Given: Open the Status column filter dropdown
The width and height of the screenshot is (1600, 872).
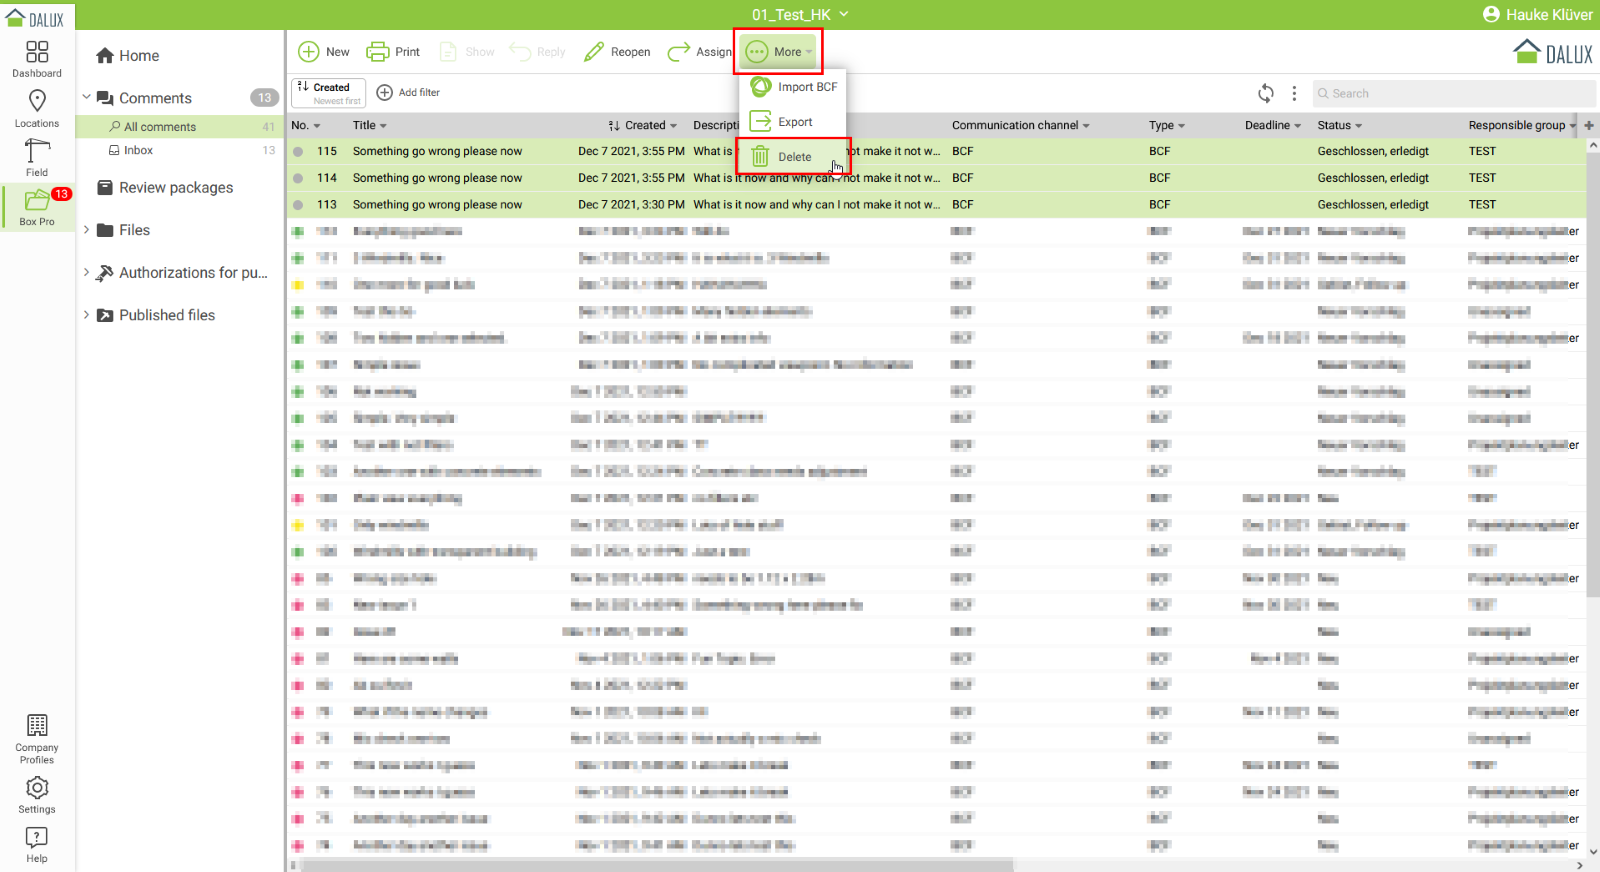Looking at the screenshot, I should tap(1359, 126).
